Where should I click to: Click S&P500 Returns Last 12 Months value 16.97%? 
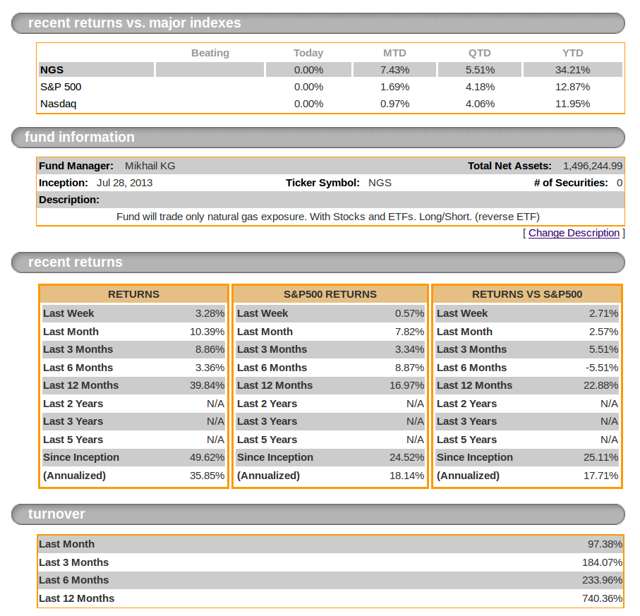pos(407,385)
